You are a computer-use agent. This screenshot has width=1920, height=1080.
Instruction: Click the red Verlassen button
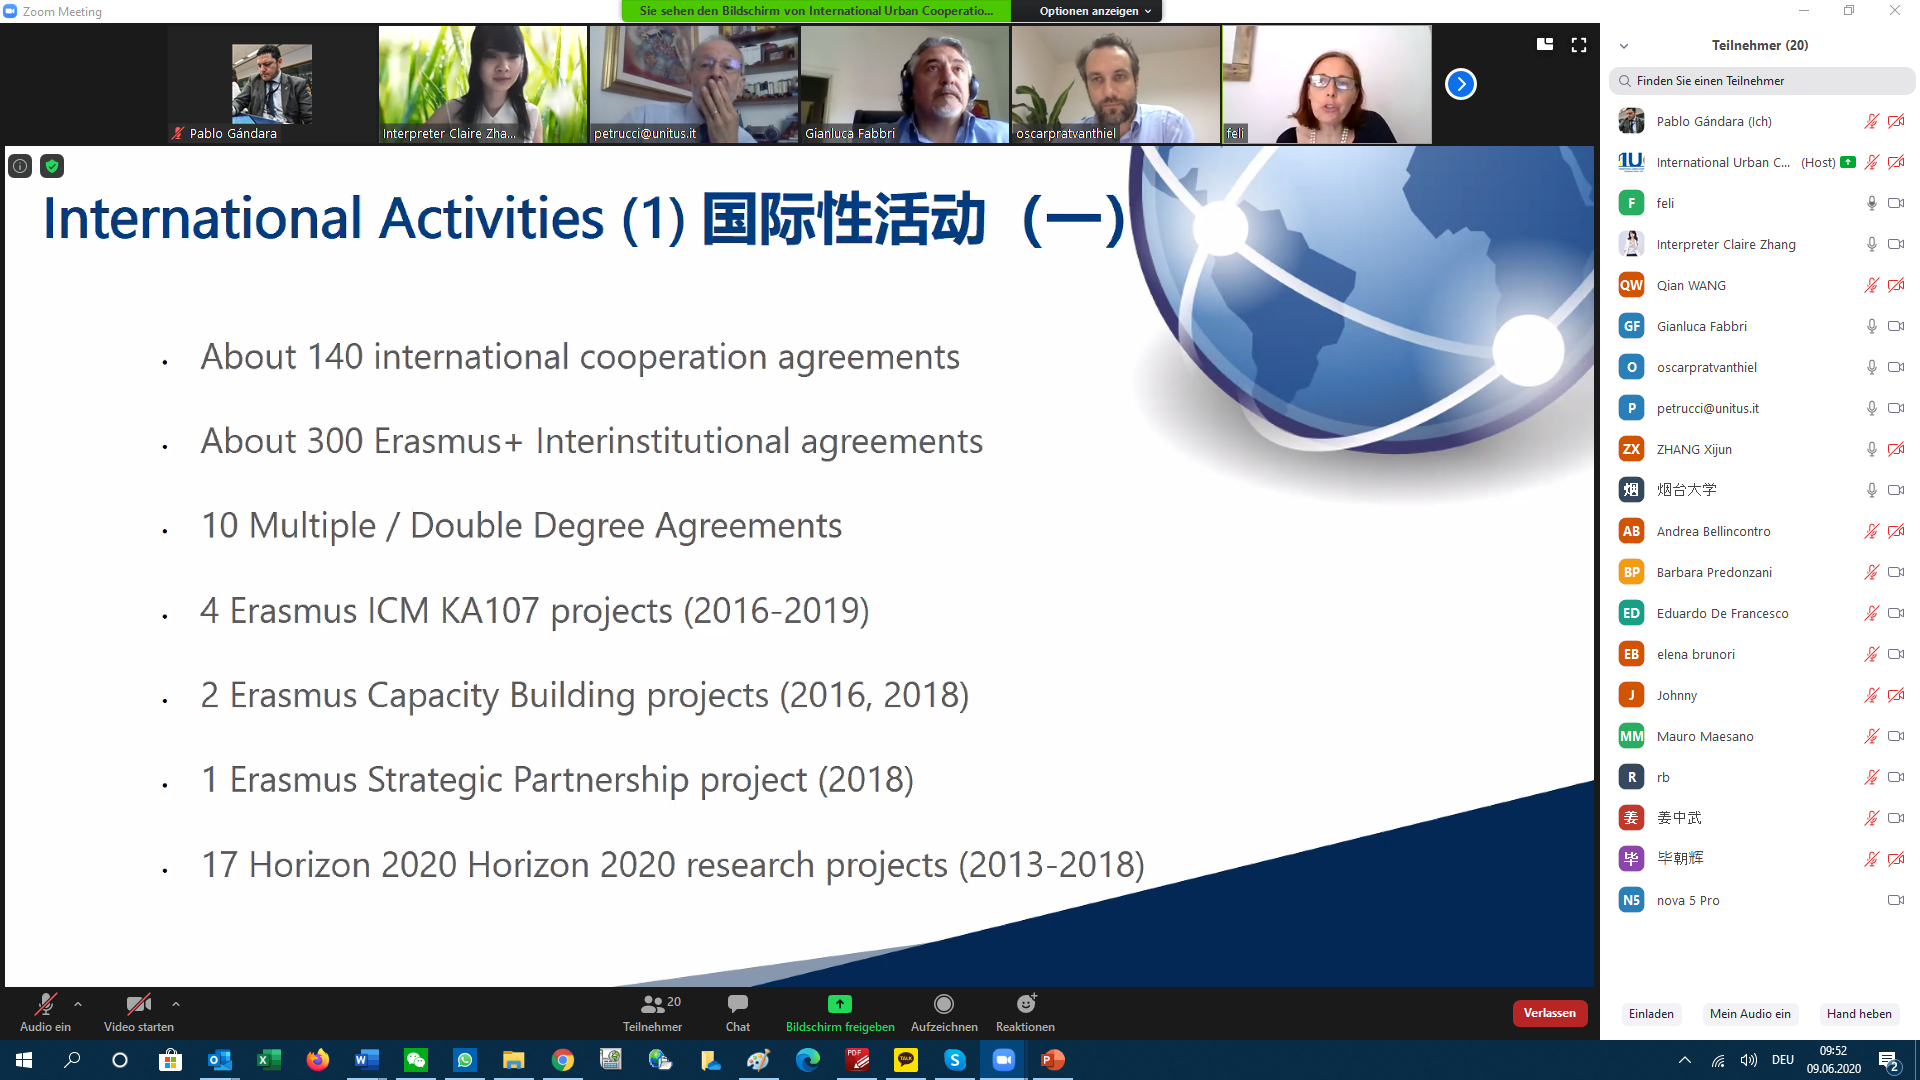[1549, 1013]
